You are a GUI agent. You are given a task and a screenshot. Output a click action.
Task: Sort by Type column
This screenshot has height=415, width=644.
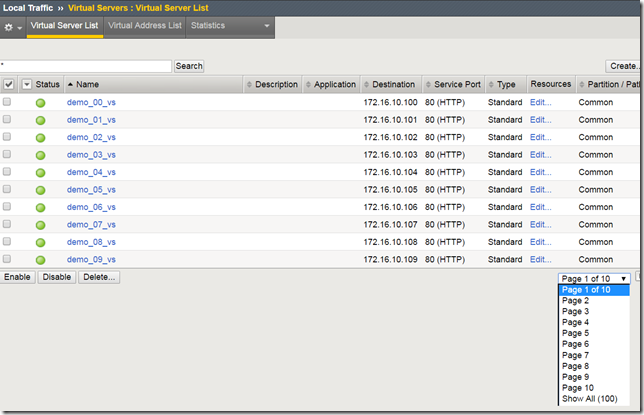[502, 84]
